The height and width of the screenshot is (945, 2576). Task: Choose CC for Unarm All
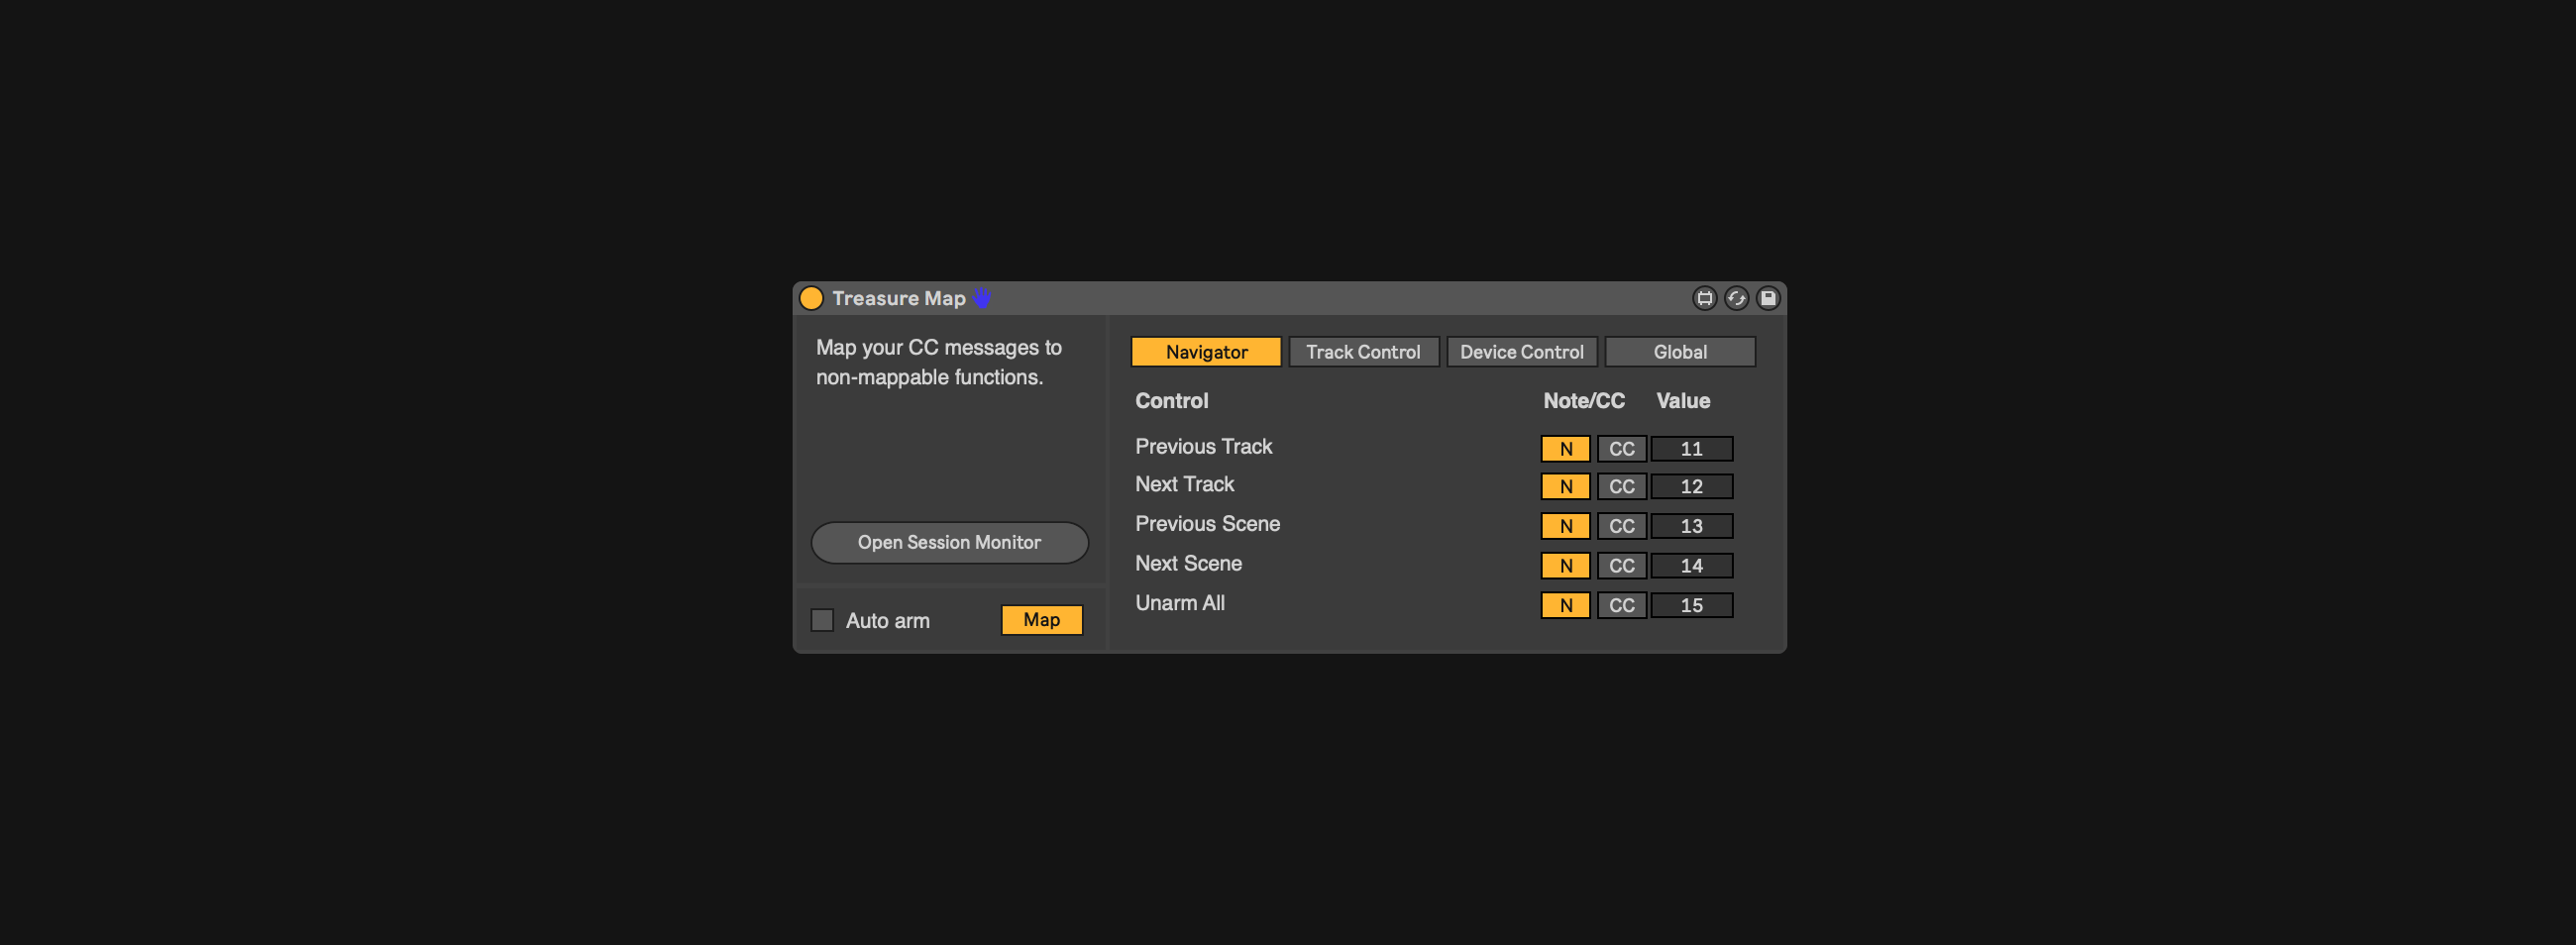(1621, 605)
